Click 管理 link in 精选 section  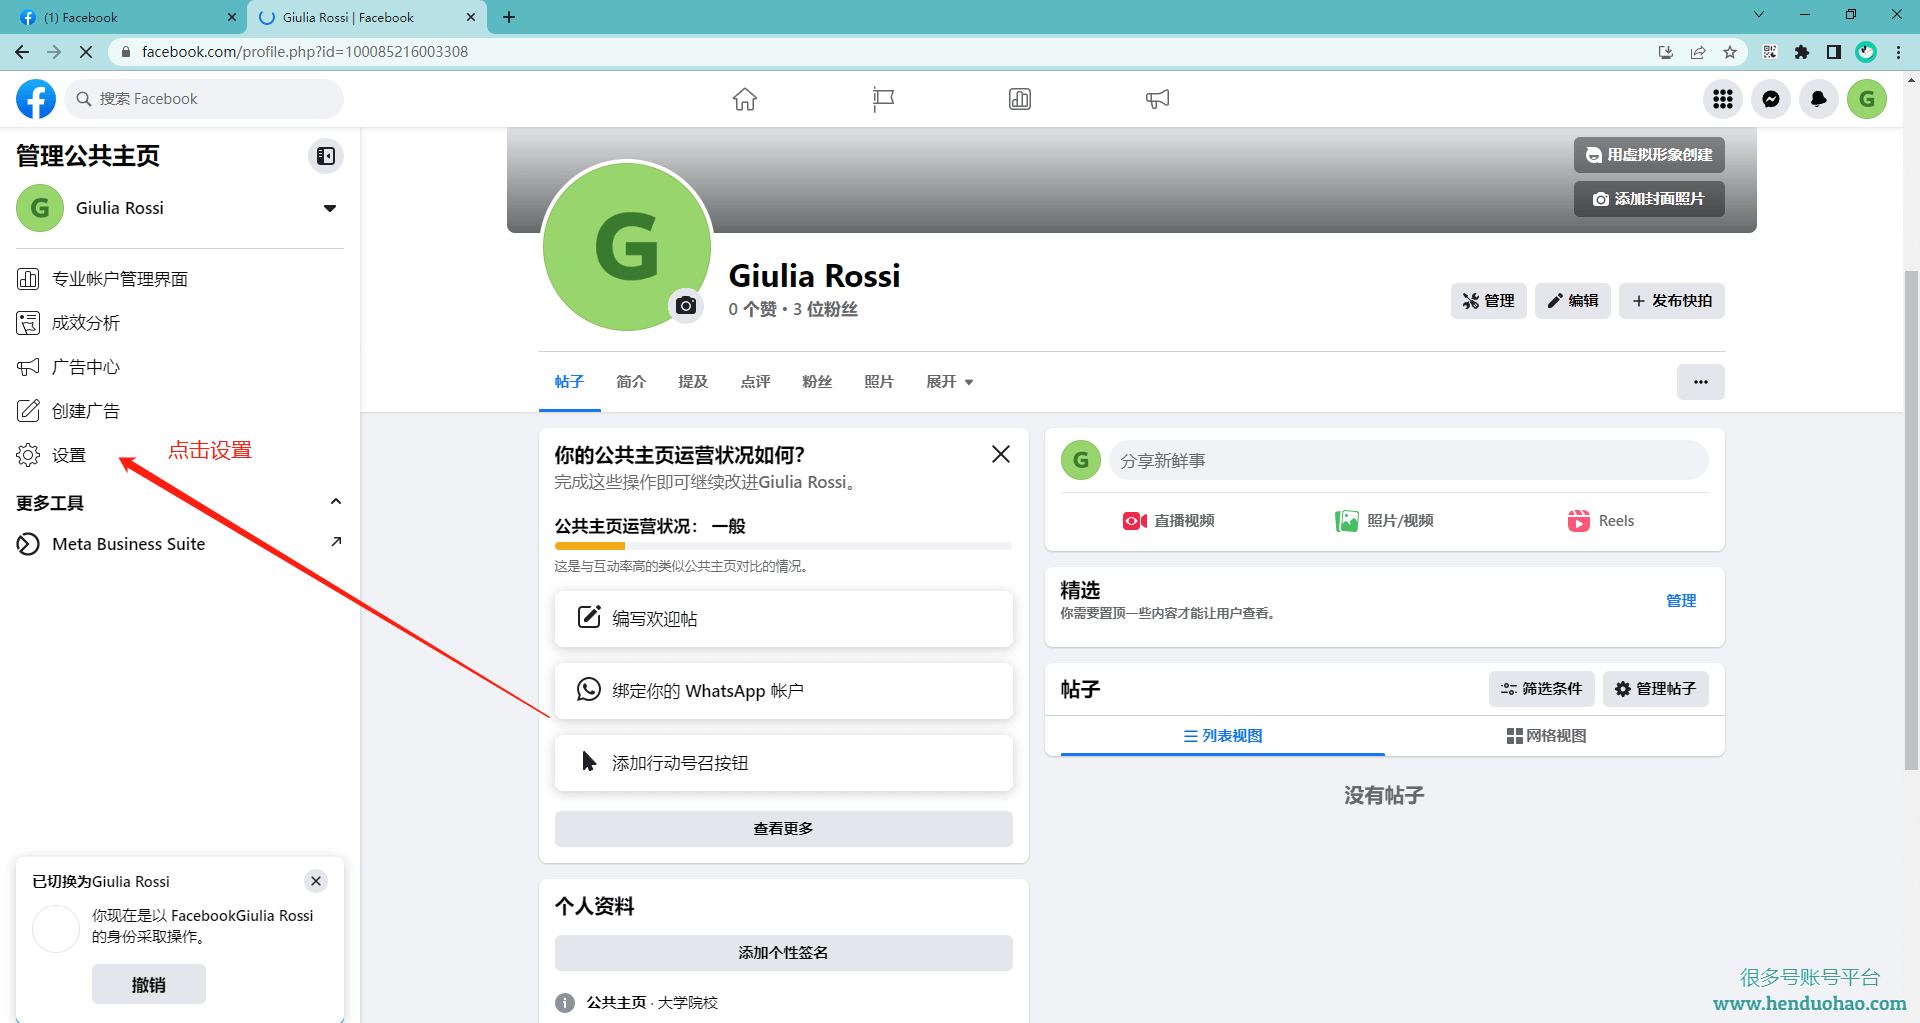click(1681, 601)
